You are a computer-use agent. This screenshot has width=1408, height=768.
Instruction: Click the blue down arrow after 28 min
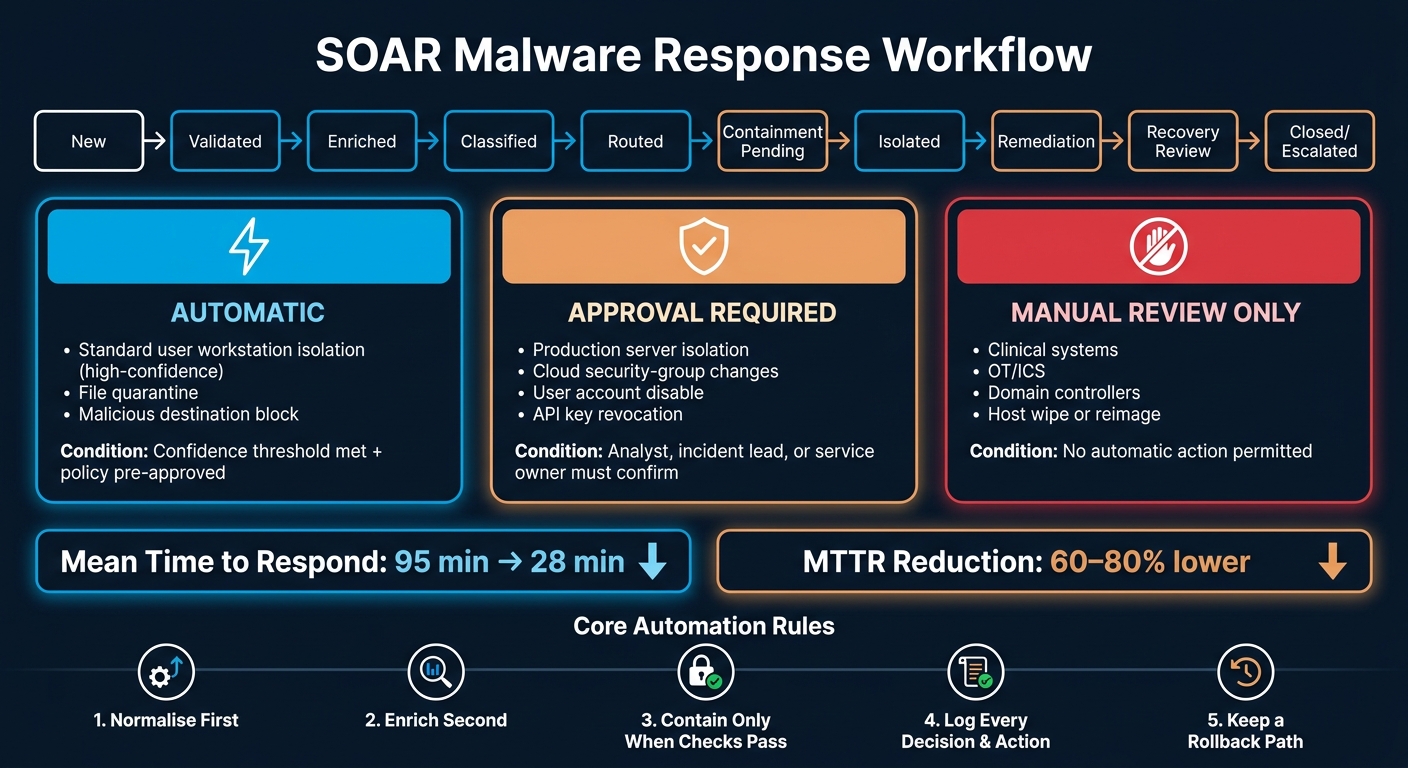point(652,562)
